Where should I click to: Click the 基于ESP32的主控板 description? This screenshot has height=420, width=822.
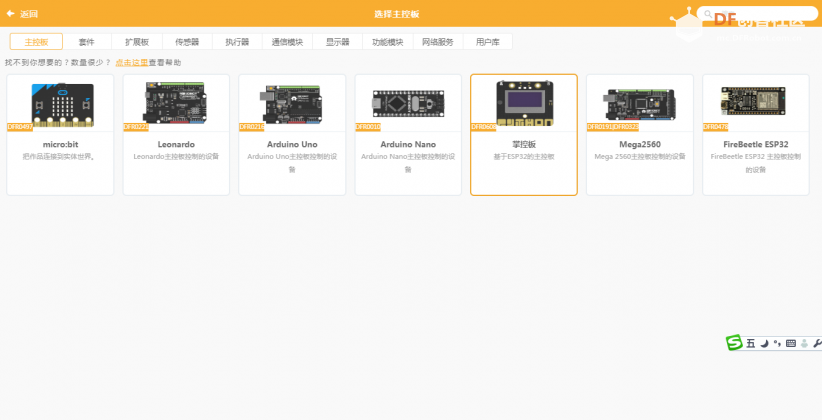coord(524,156)
